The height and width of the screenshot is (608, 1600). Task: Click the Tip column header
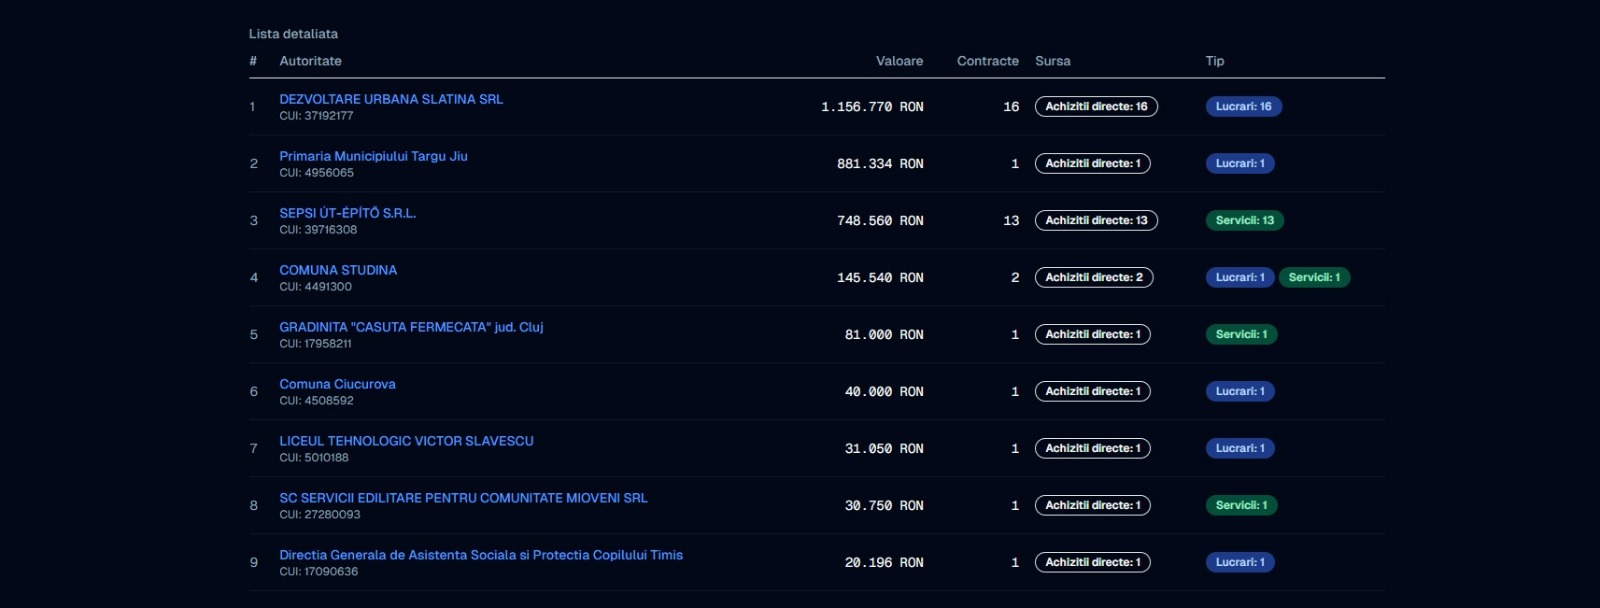[1214, 61]
